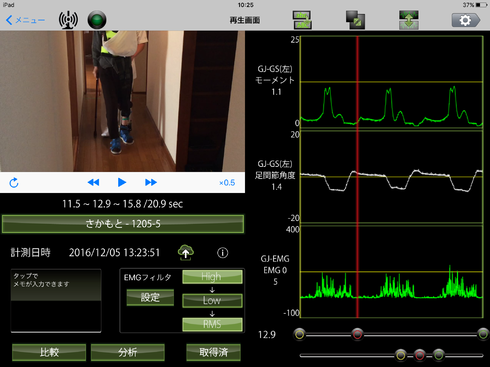490x367 pixels.
Task: Click the 12.9 time value beside slider
Action: coord(267,334)
